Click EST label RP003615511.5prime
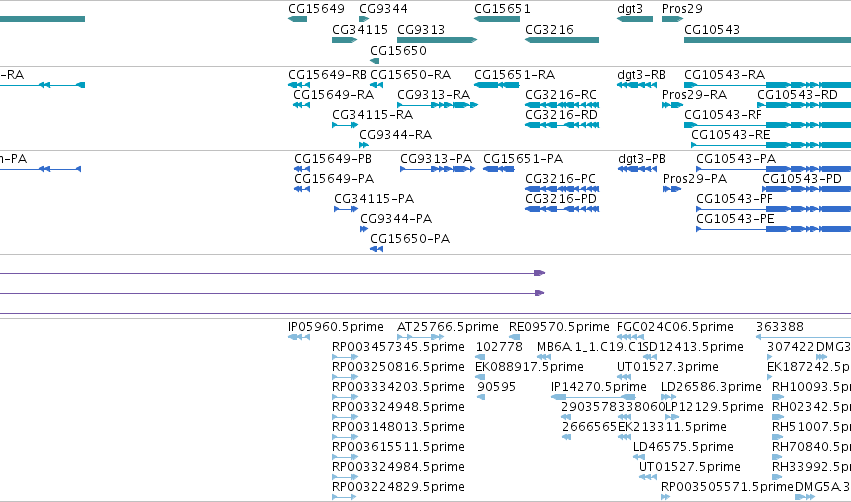 [398, 448]
